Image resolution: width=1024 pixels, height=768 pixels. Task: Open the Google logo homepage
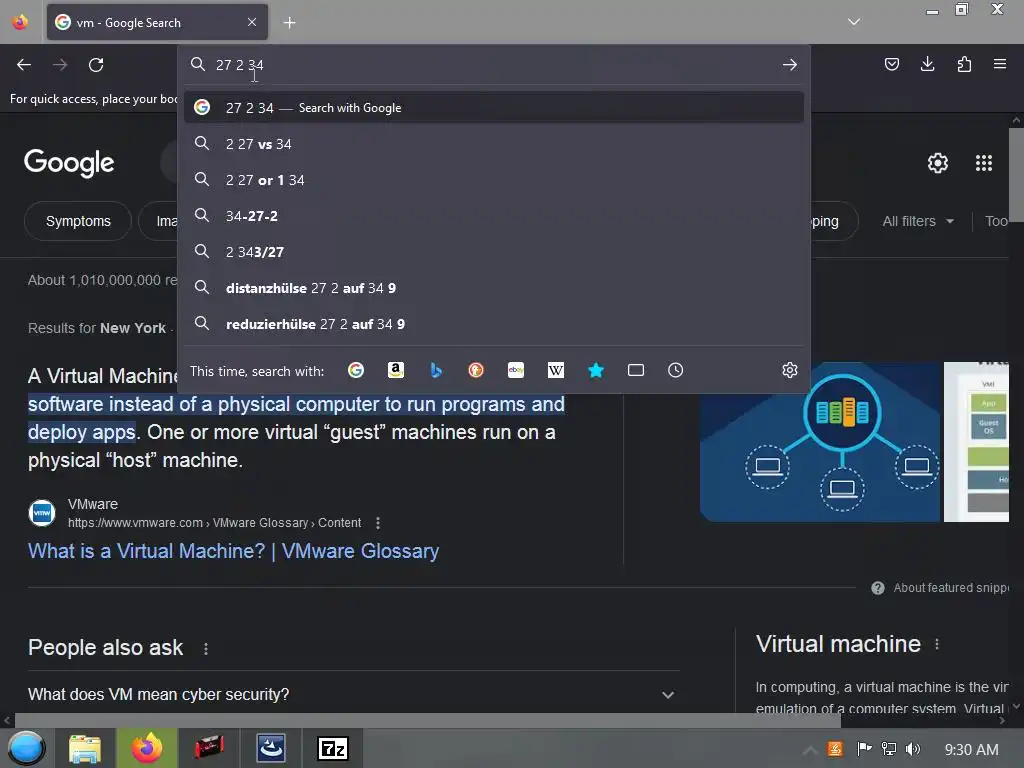point(69,163)
